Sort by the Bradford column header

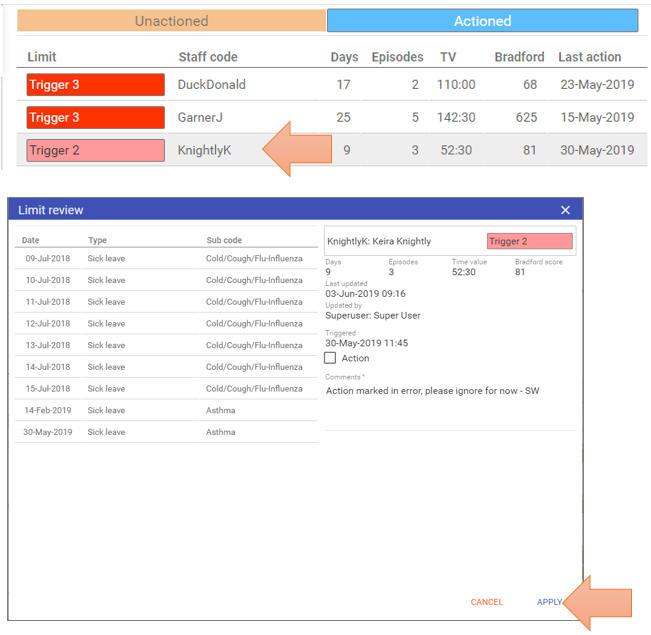click(x=517, y=57)
